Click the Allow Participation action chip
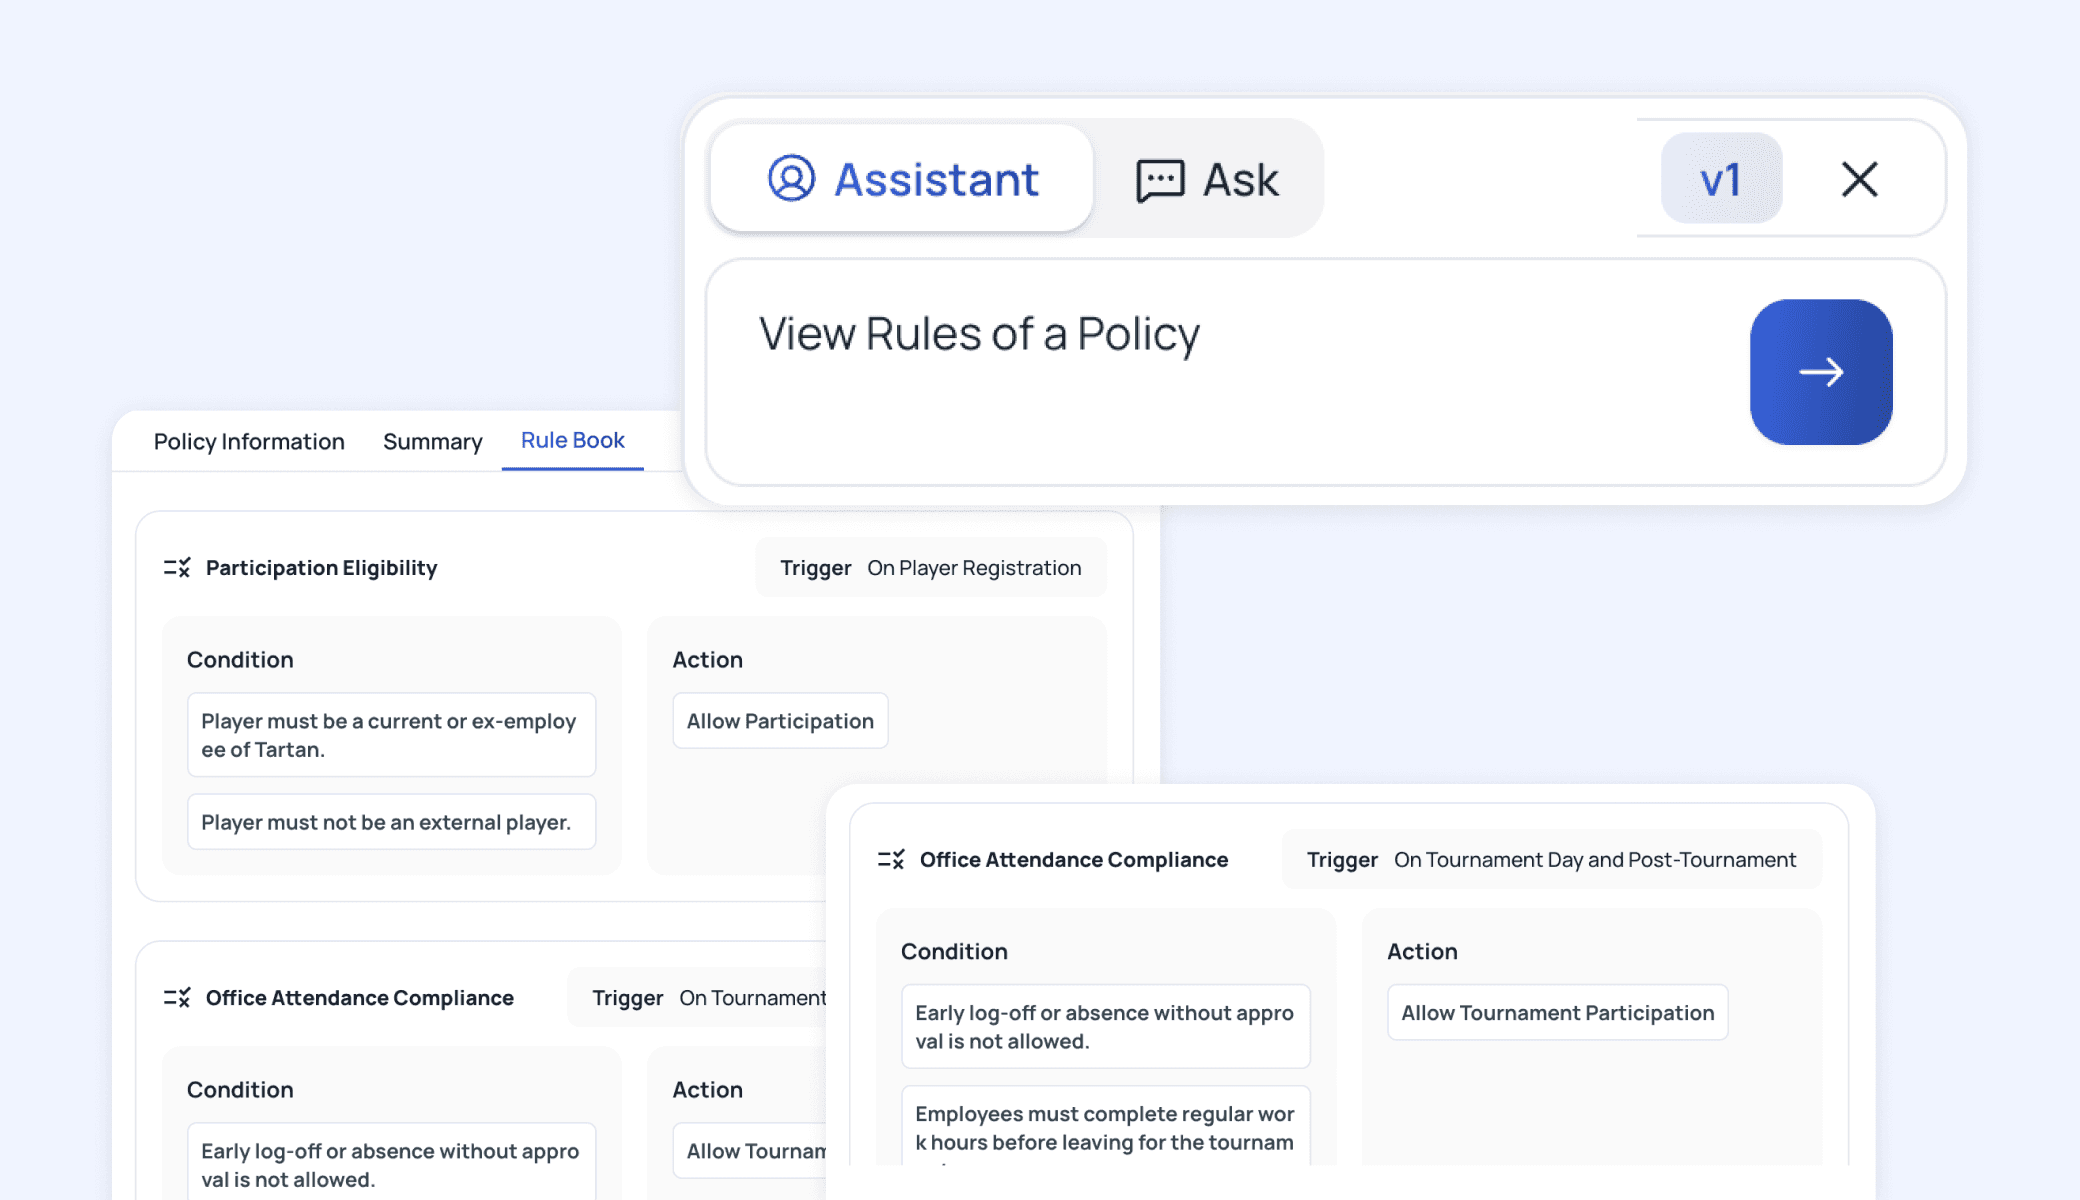Viewport: 2080px width, 1200px height. (x=780, y=721)
